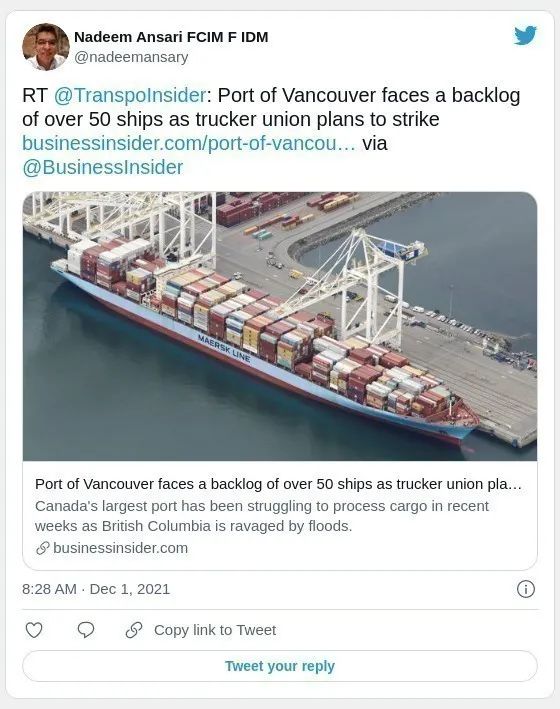Click Copy link to Tweet

click(215, 630)
